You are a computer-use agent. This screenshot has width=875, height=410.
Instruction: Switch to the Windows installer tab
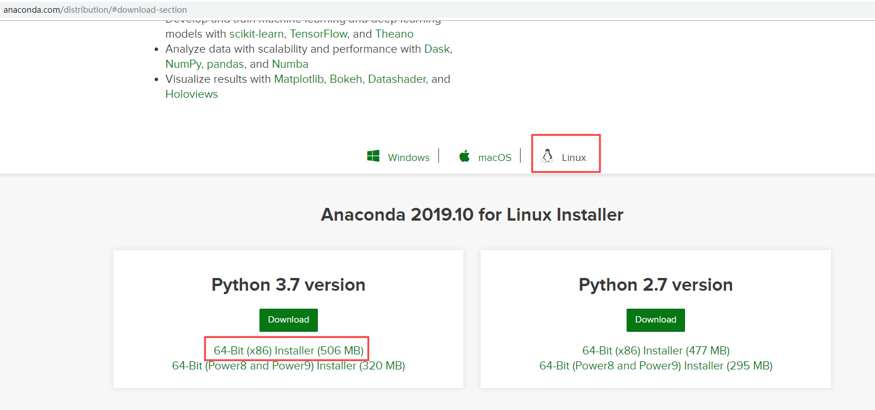(x=408, y=157)
